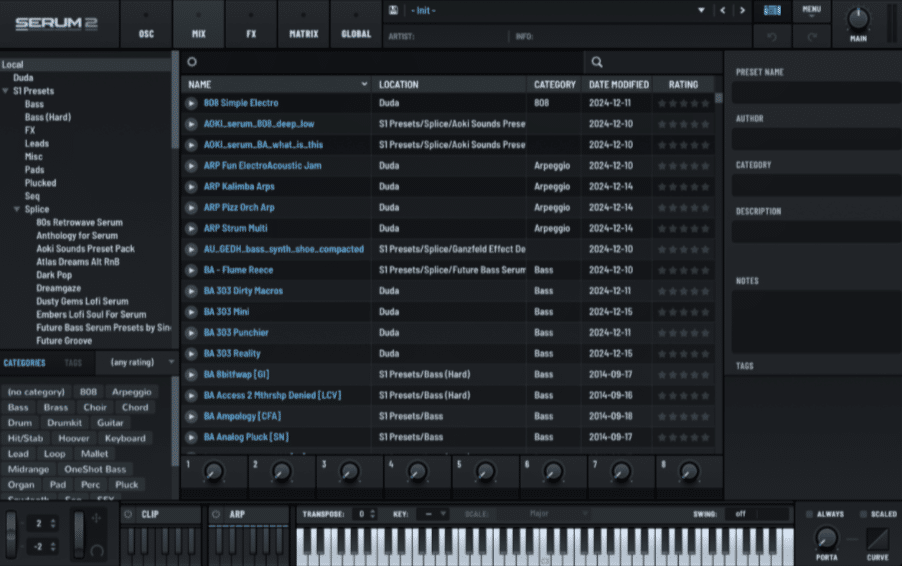
Task: Click the portamento Curve display
Action: pyautogui.click(x=877, y=539)
